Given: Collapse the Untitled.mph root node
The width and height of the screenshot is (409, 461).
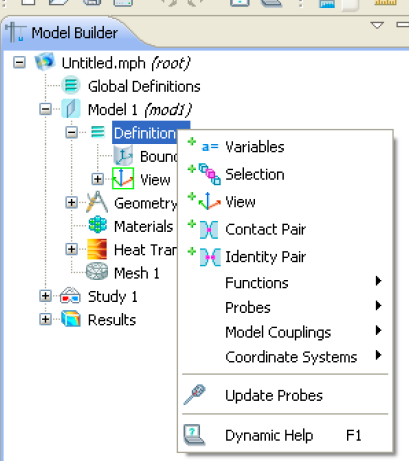Looking at the screenshot, I should 19,62.
